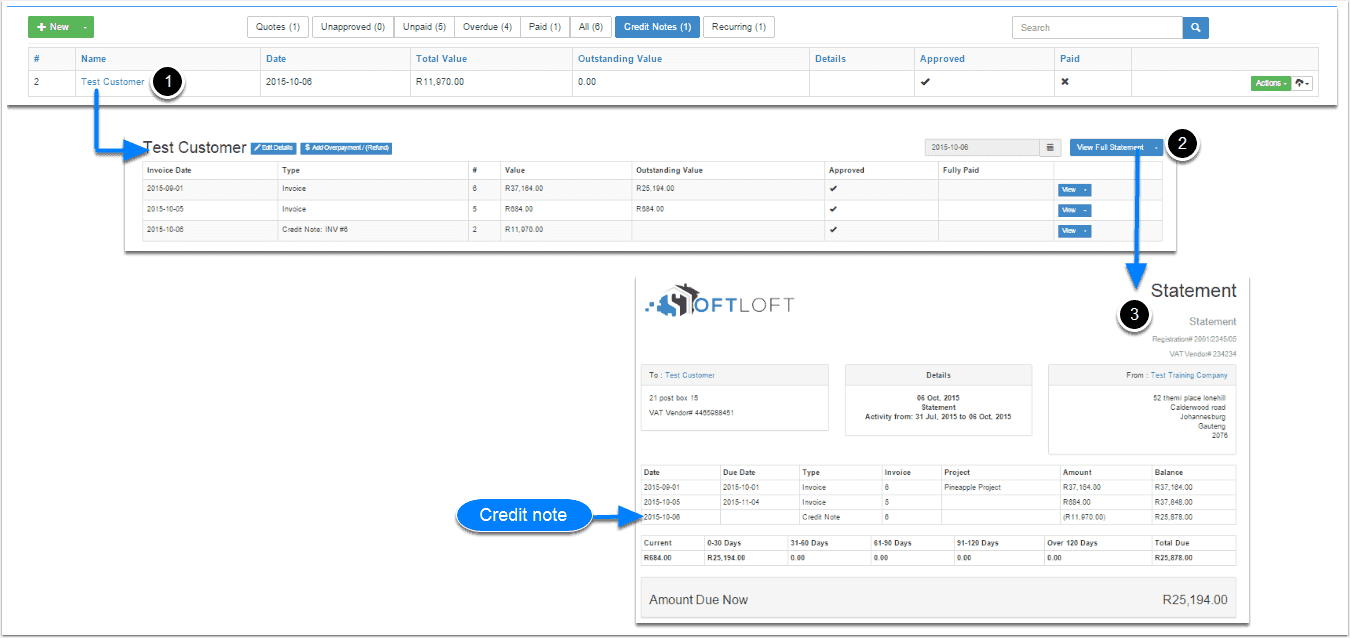This screenshot has width=1350, height=638.
Task: Expand the green Actions dropdown
Action: [1269, 83]
